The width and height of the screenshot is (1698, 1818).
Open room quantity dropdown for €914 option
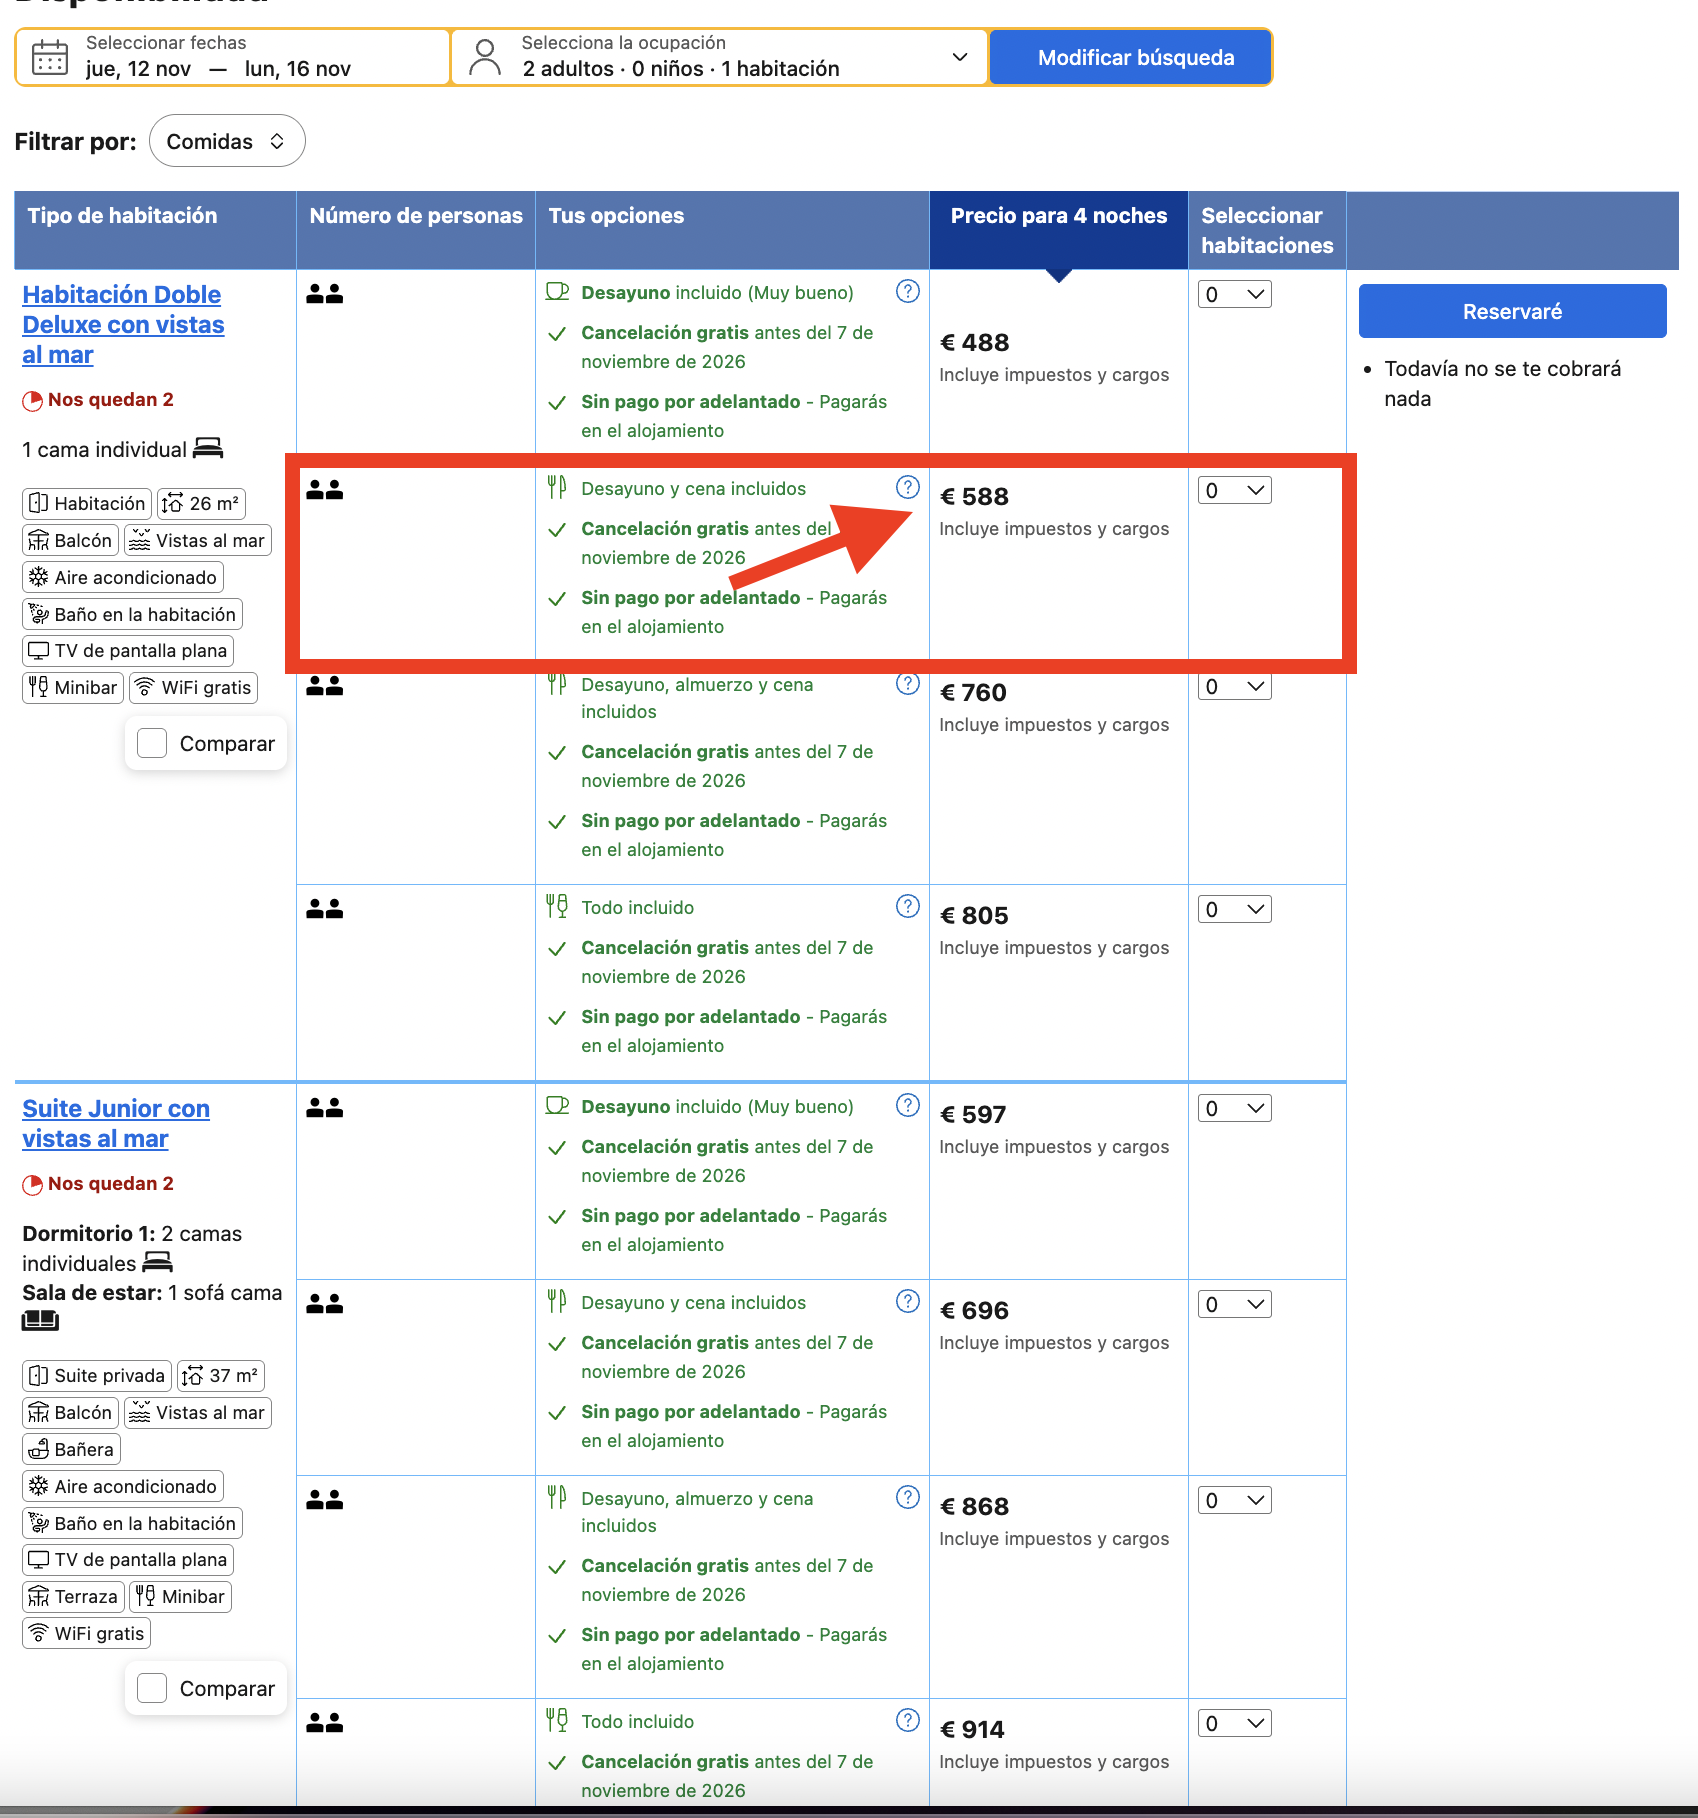1234,1723
